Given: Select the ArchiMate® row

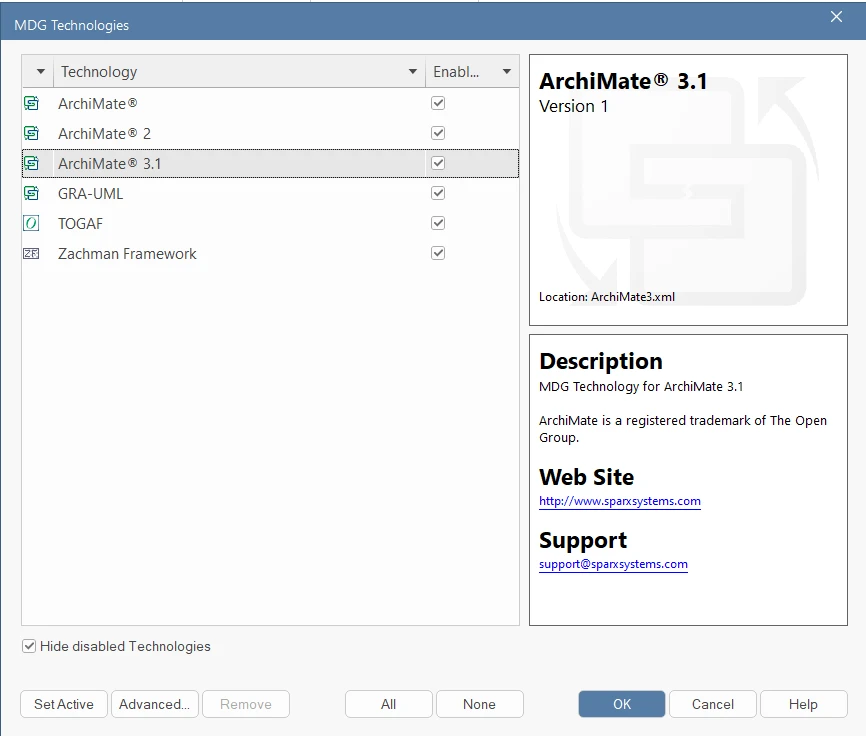Looking at the screenshot, I should (x=270, y=103).
